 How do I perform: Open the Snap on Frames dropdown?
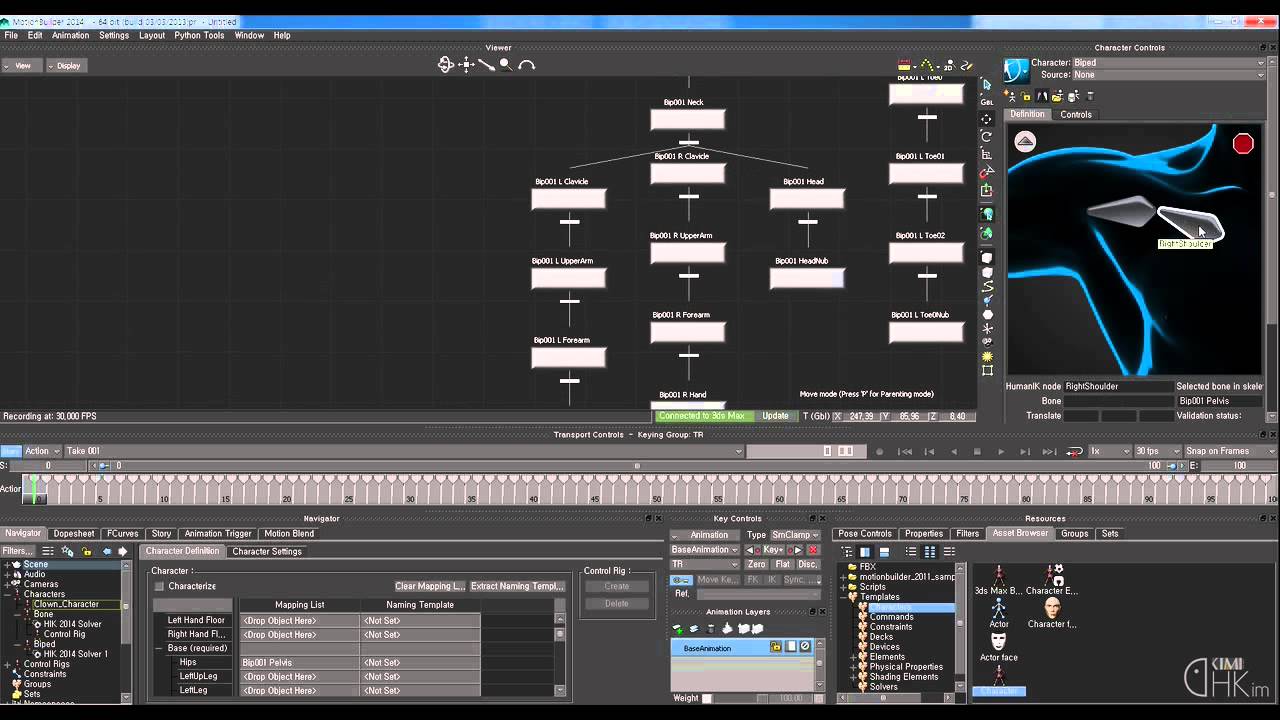click(1229, 451)
